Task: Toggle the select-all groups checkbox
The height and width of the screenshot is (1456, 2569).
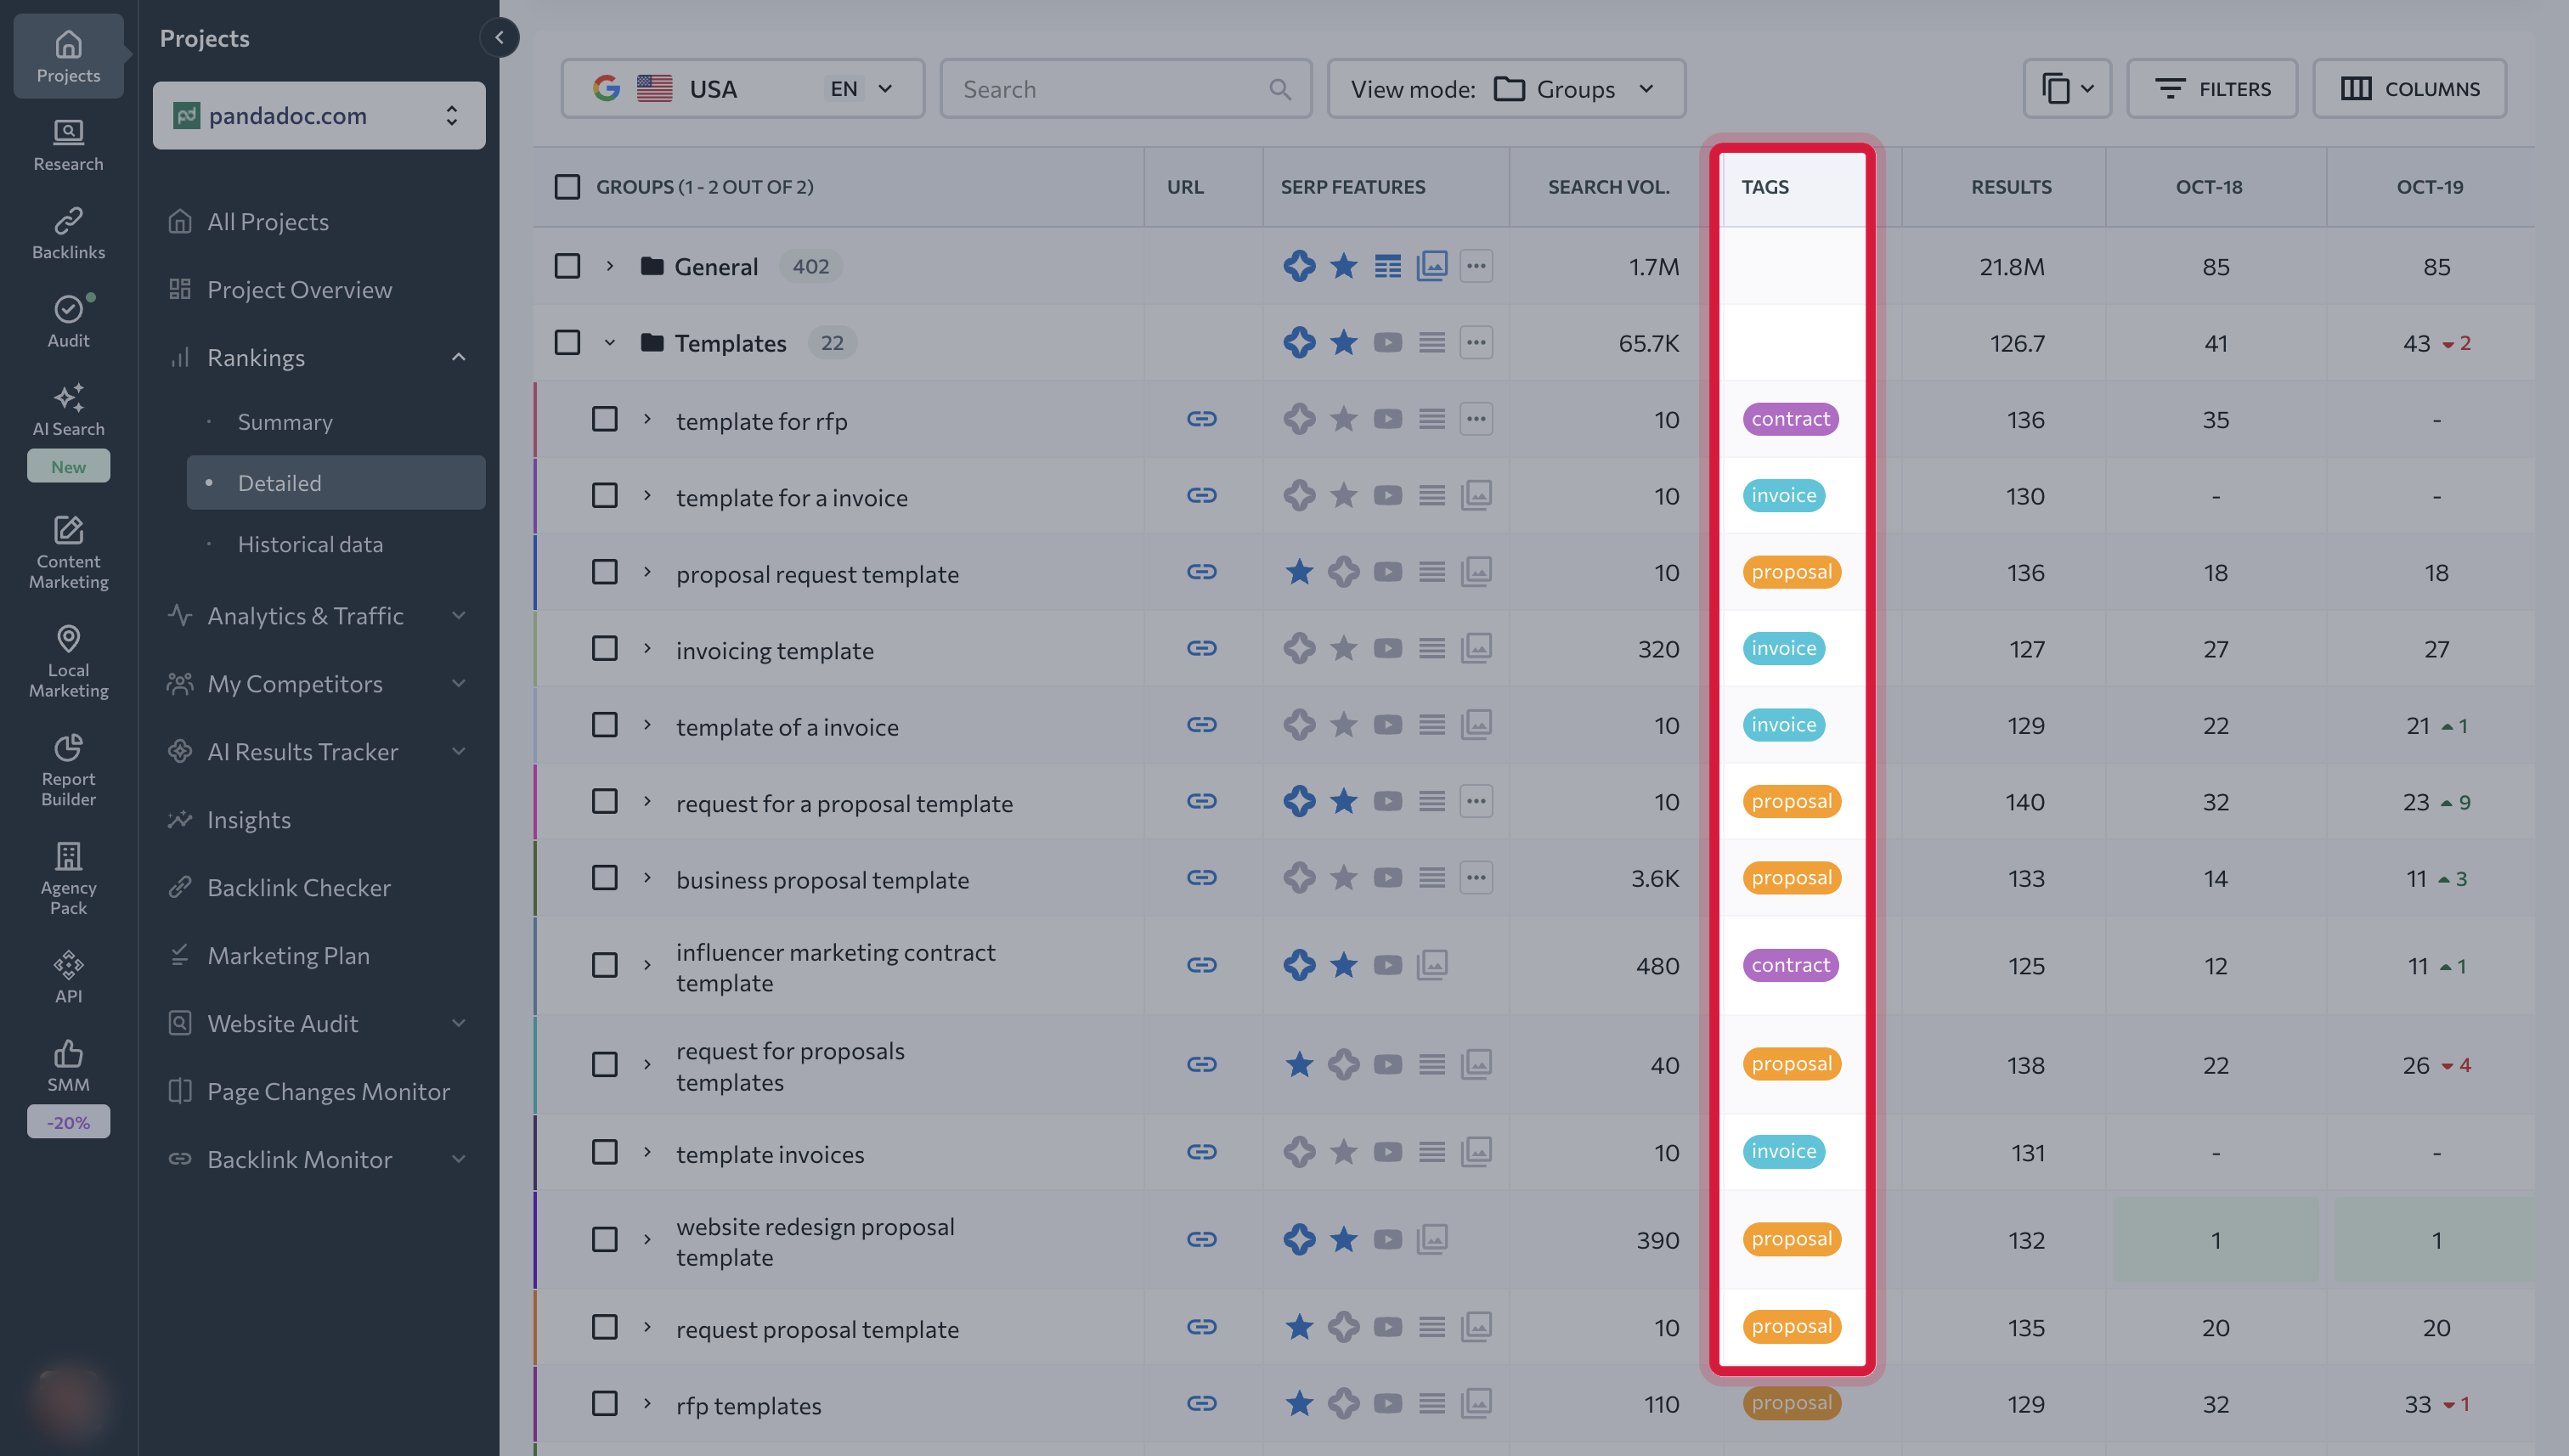Action: click(x=567, y=187)
